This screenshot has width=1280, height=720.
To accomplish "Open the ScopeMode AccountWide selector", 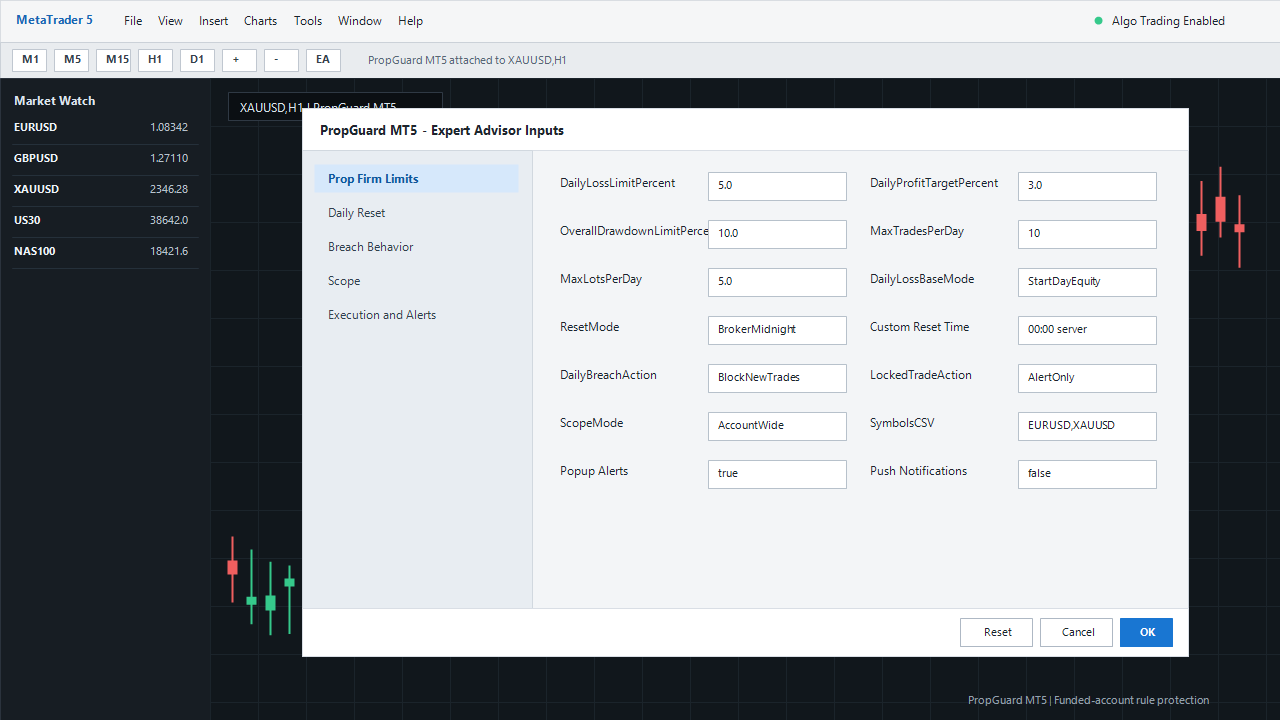I will [x=777, y=426].
